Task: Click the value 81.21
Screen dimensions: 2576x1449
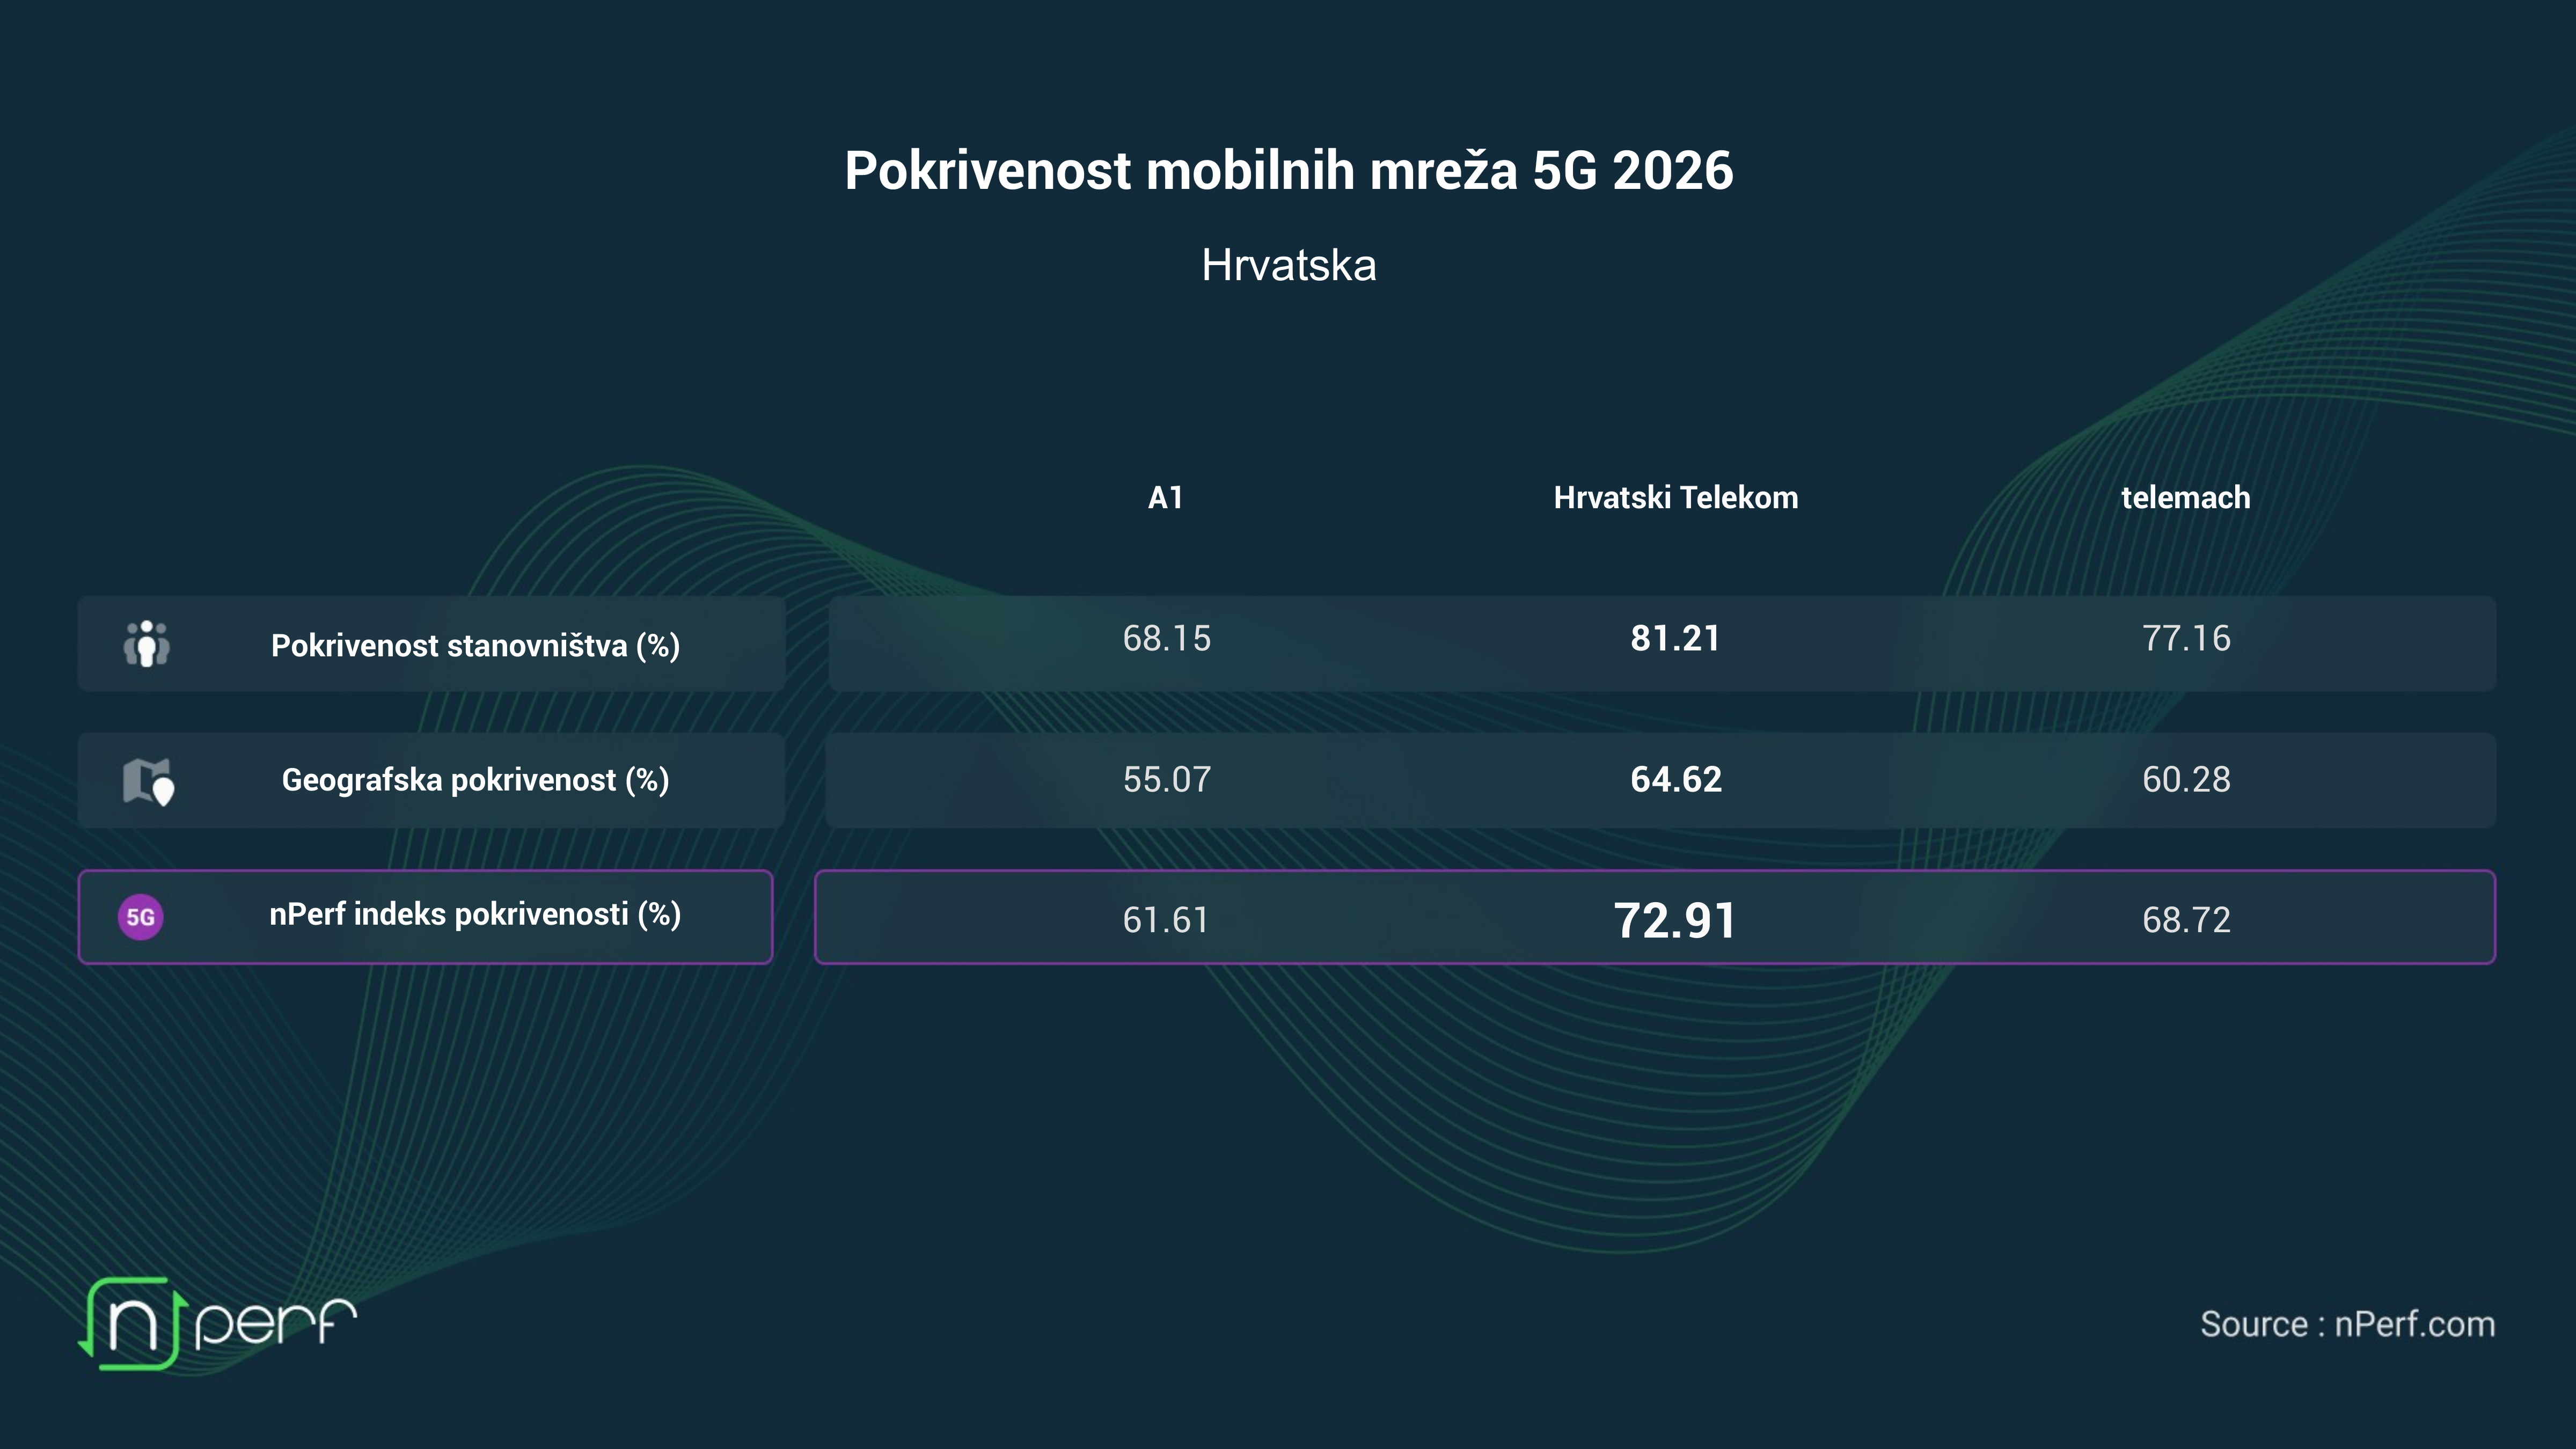Action: (1675, 638)
